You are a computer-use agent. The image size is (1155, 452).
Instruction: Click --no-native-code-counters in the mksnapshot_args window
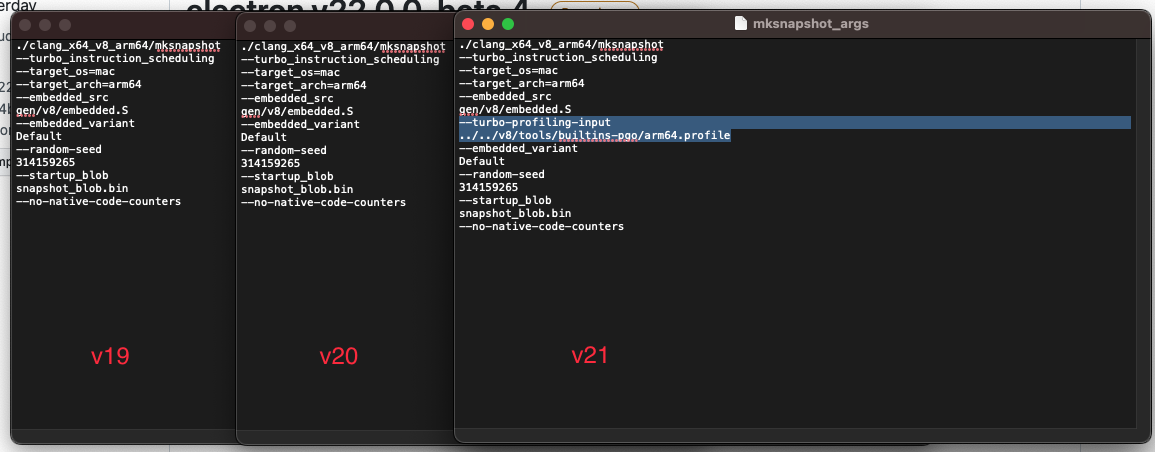[x=541, y=226]
